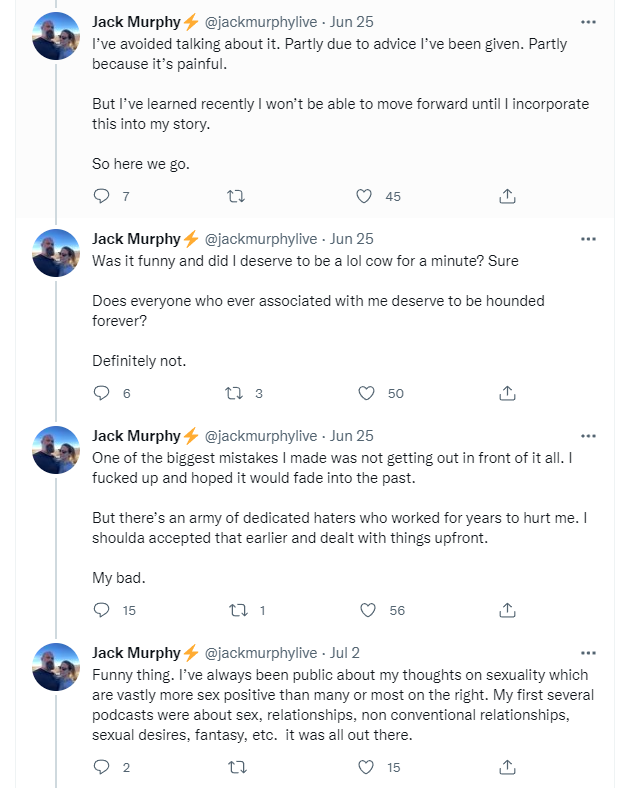Retweet the "So here we go" tweet

pos(237,196)
